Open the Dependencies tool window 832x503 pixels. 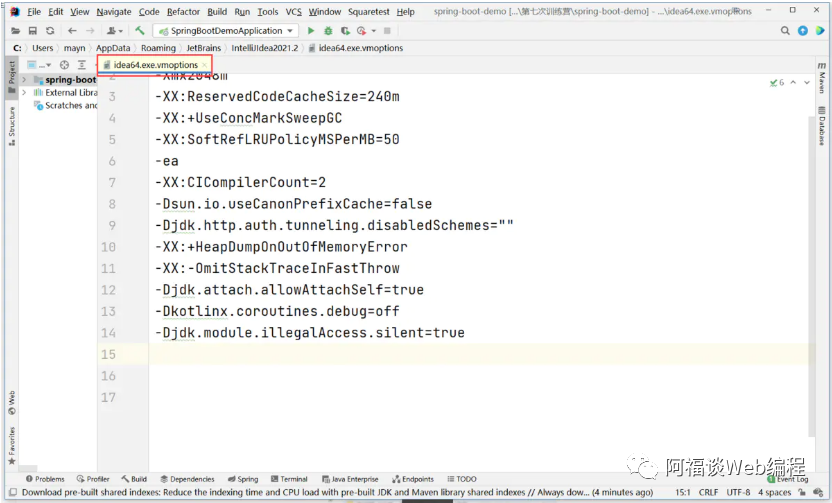pyautogui.click(x=187, y=479)
